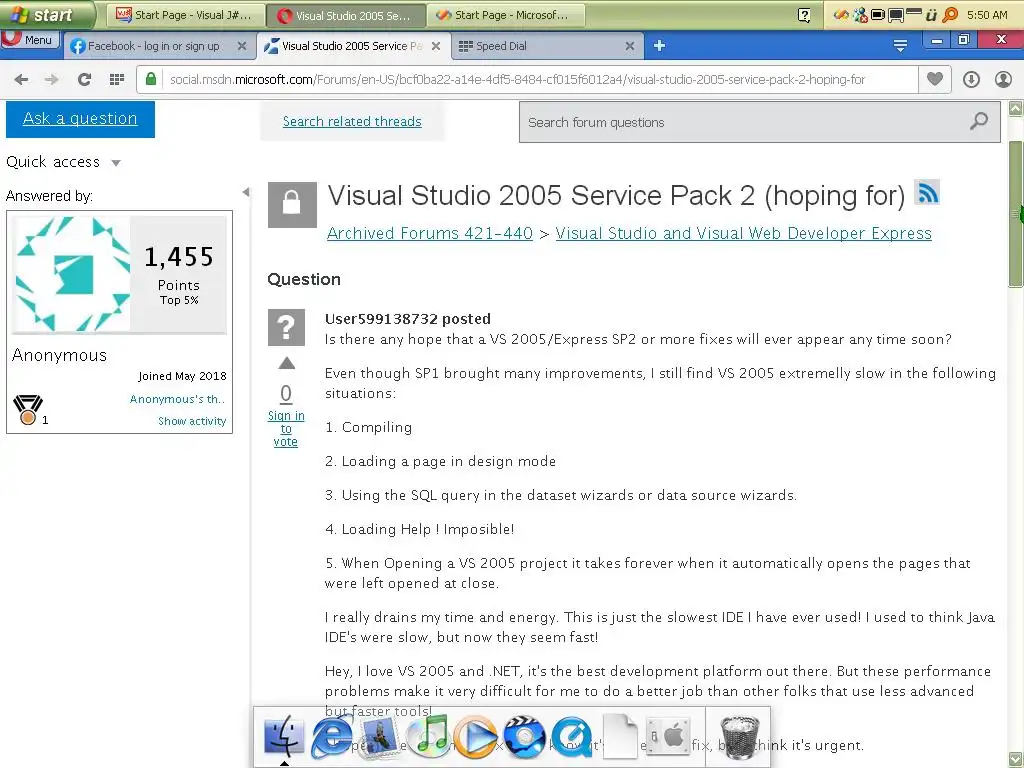Open the Finder icon in the dock
The width and height of the screenshot is (1024, 768).
(283, 737)
